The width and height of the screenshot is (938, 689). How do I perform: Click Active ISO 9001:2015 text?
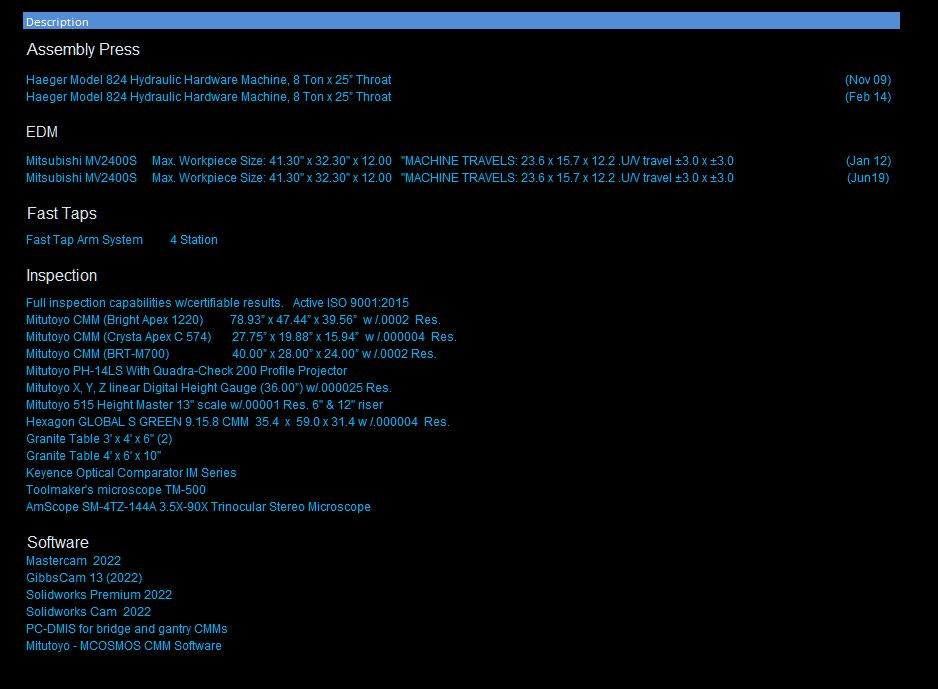point(351,303)
